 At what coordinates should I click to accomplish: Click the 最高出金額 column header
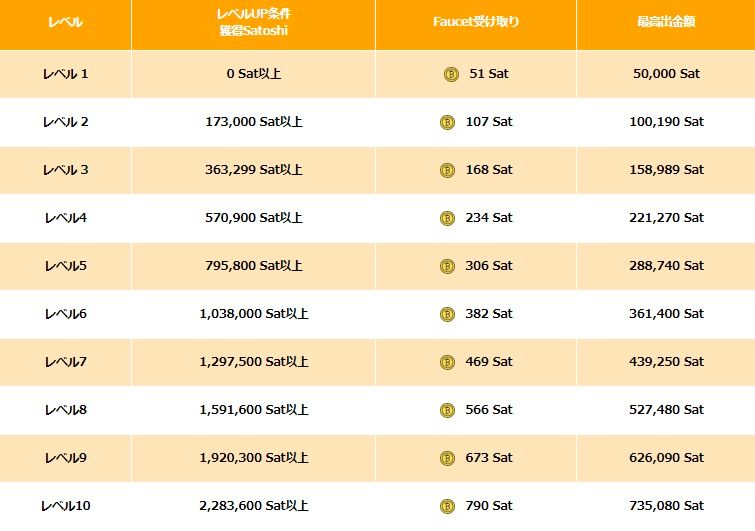click(665, 22)
